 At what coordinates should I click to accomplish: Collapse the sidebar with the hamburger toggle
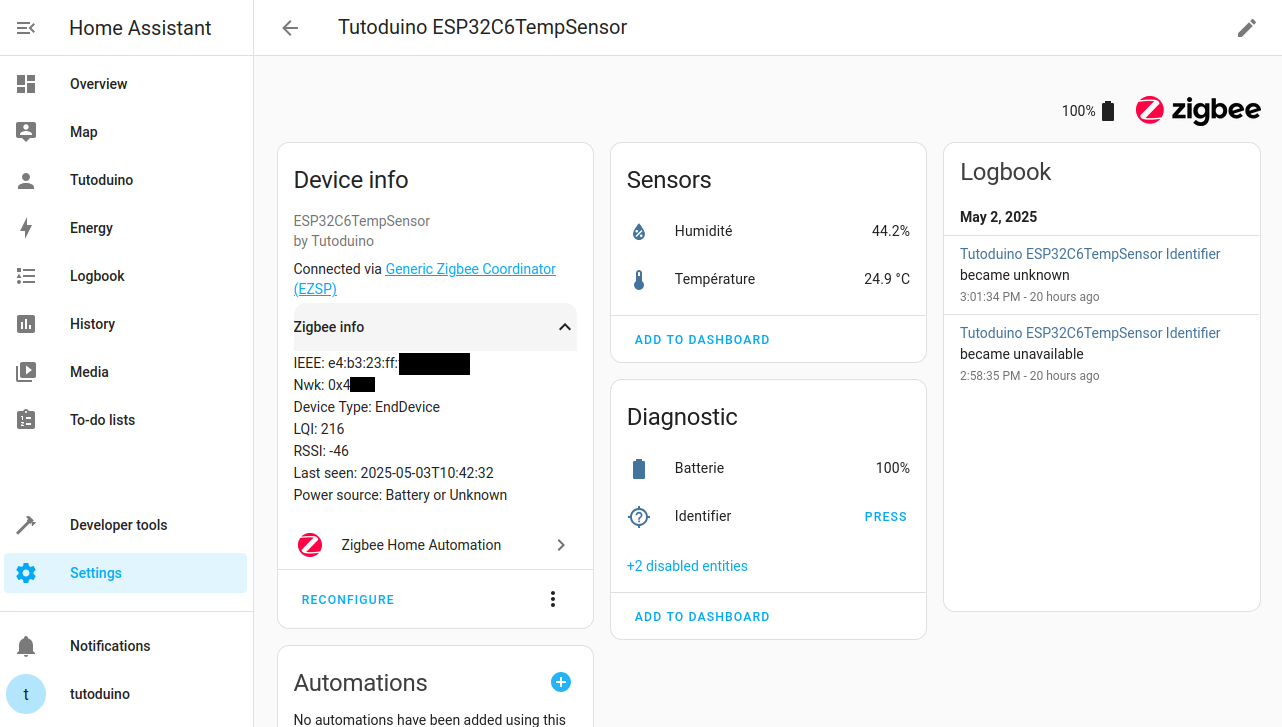pyautogui.click(x=24, y=27)
